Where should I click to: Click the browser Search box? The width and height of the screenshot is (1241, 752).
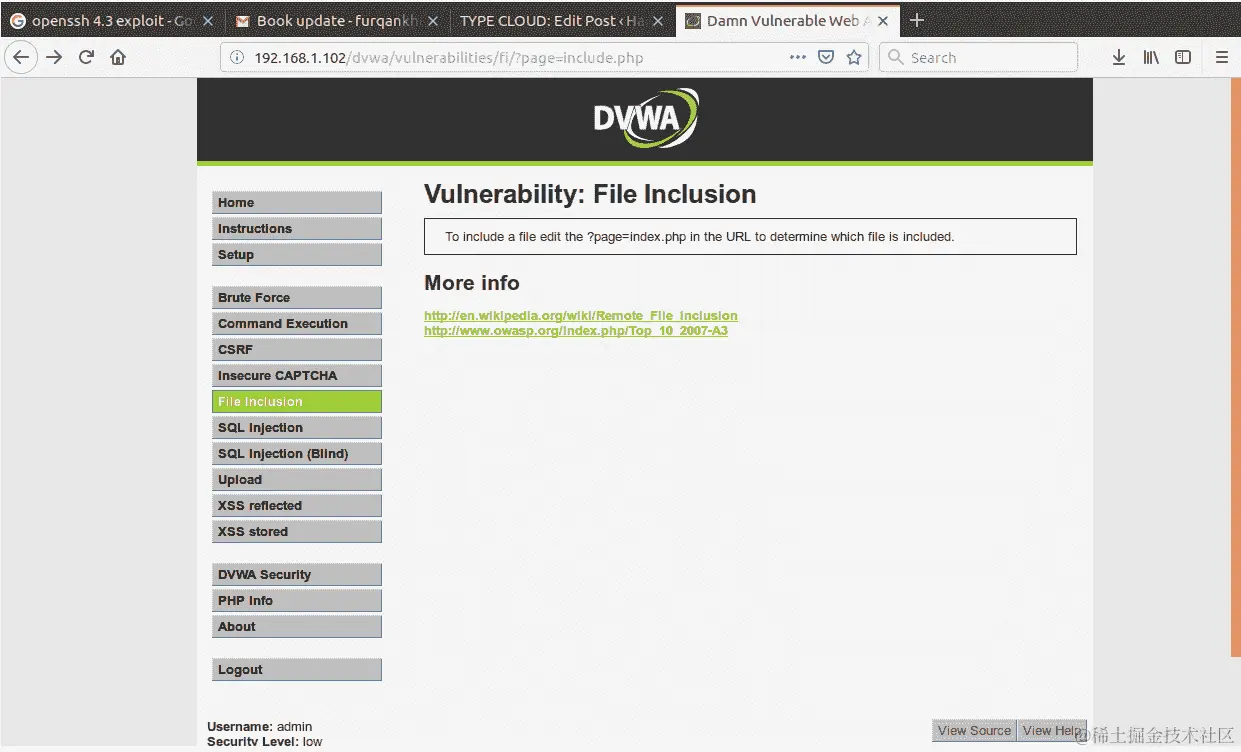[979, 57]
